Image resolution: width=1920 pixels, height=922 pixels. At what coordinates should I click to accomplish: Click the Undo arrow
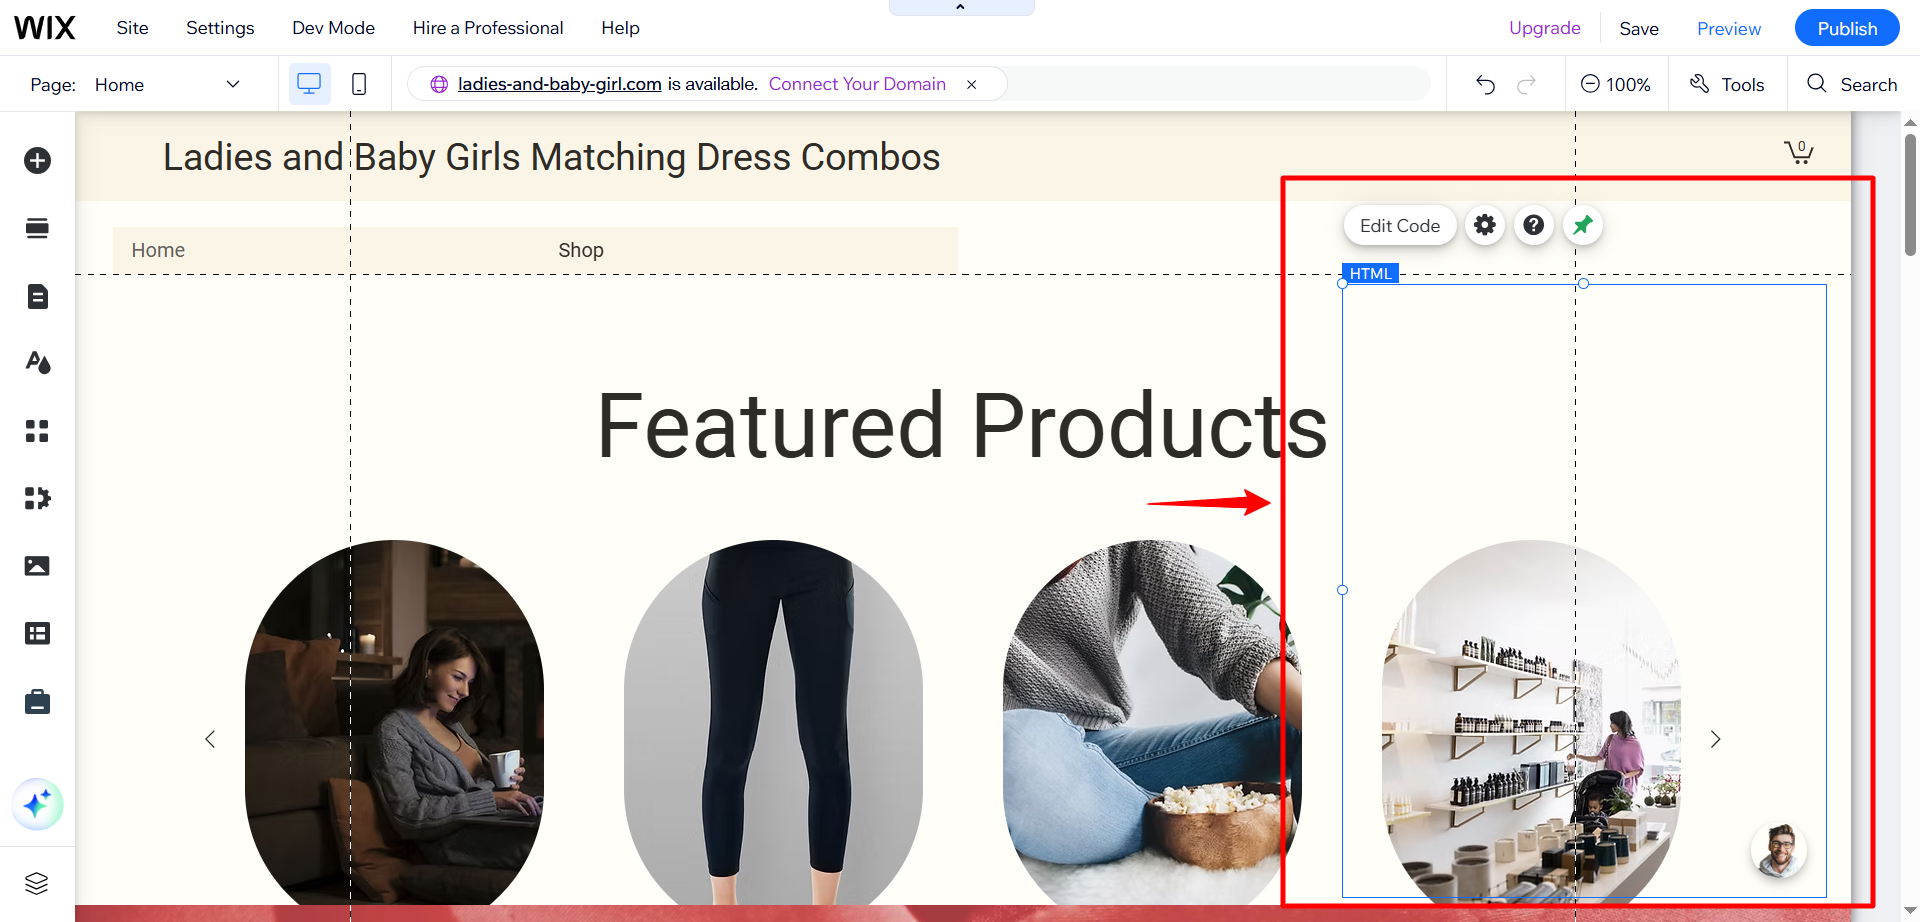click(x=1485, y=84)
